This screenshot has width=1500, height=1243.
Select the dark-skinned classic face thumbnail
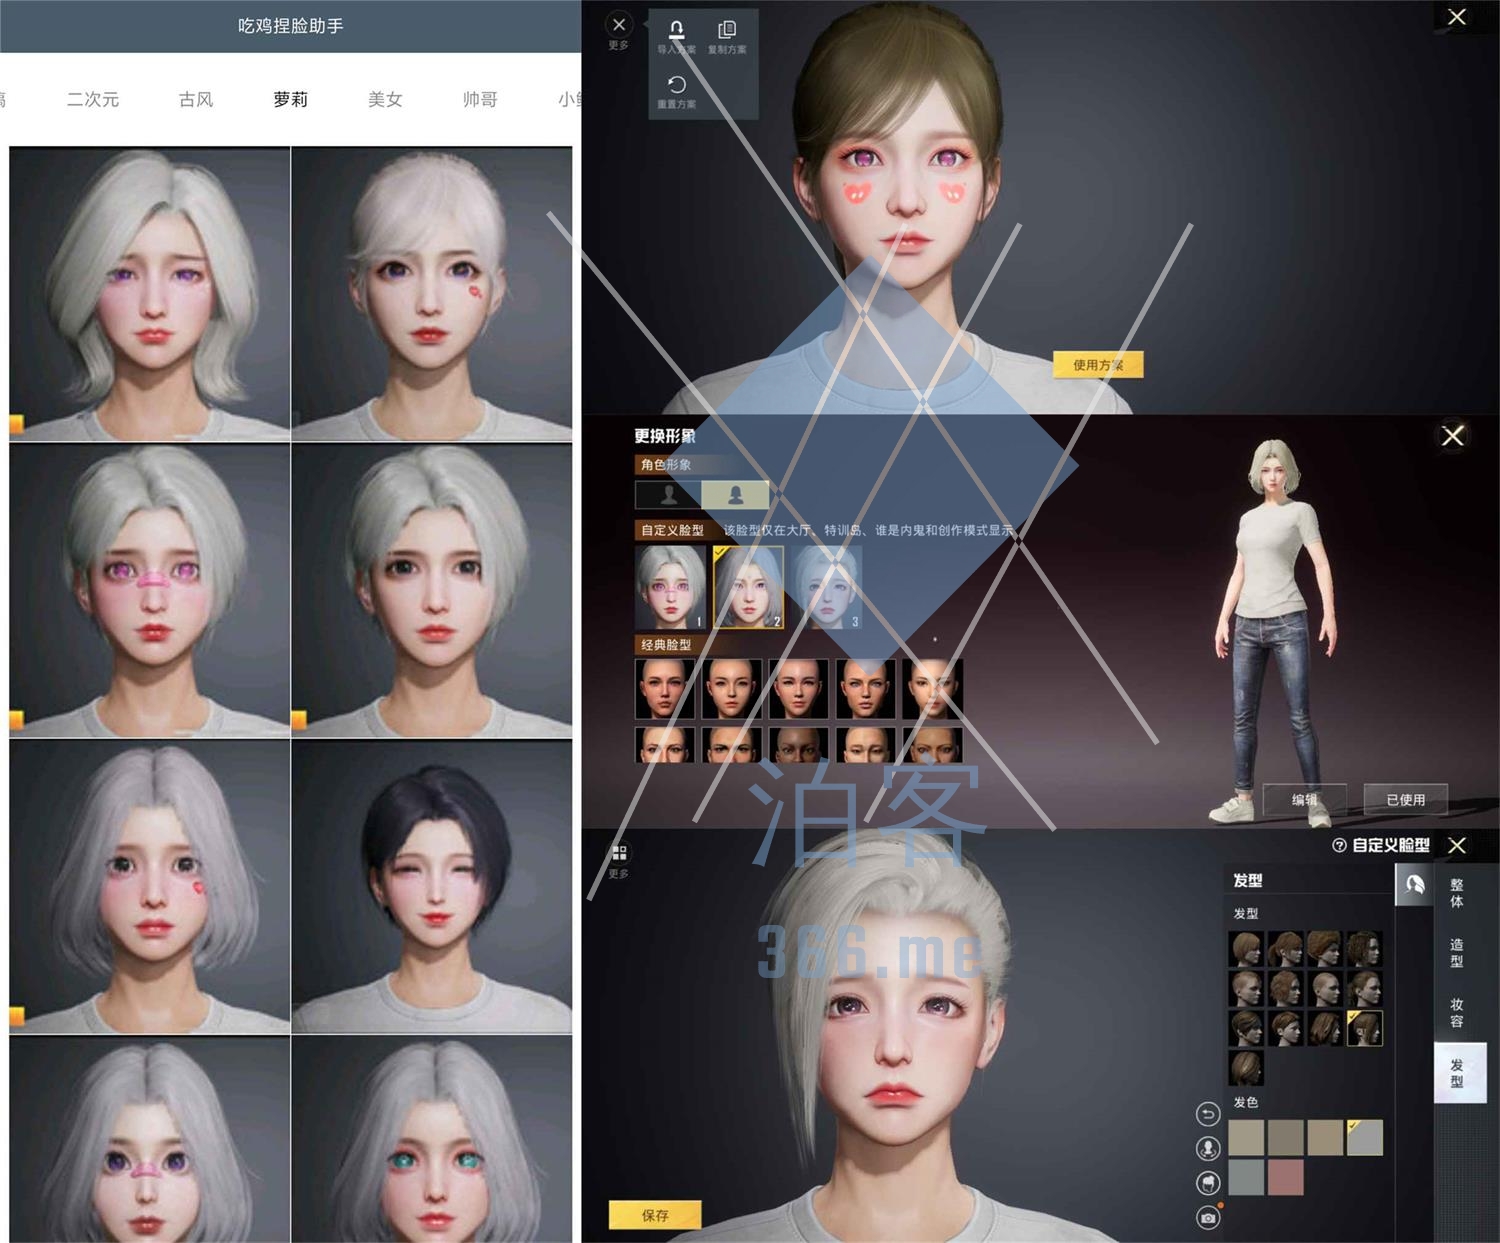[x=798, y=746]
